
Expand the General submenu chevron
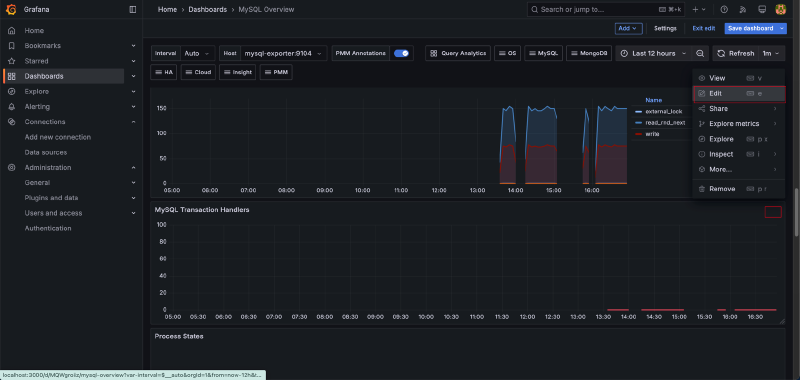pyautogui.click(x=133, y=183)
